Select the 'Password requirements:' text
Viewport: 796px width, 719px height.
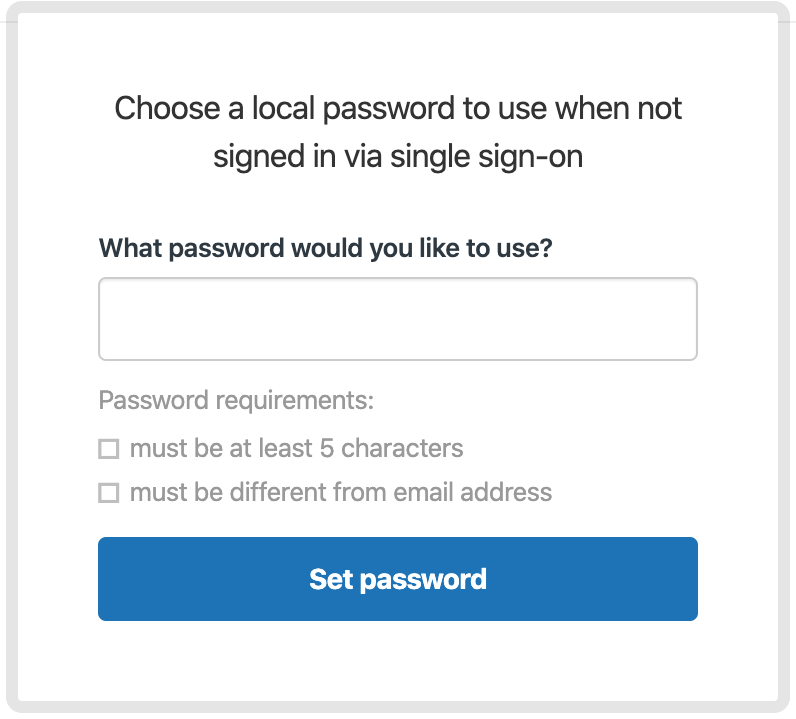coord(236,401)
